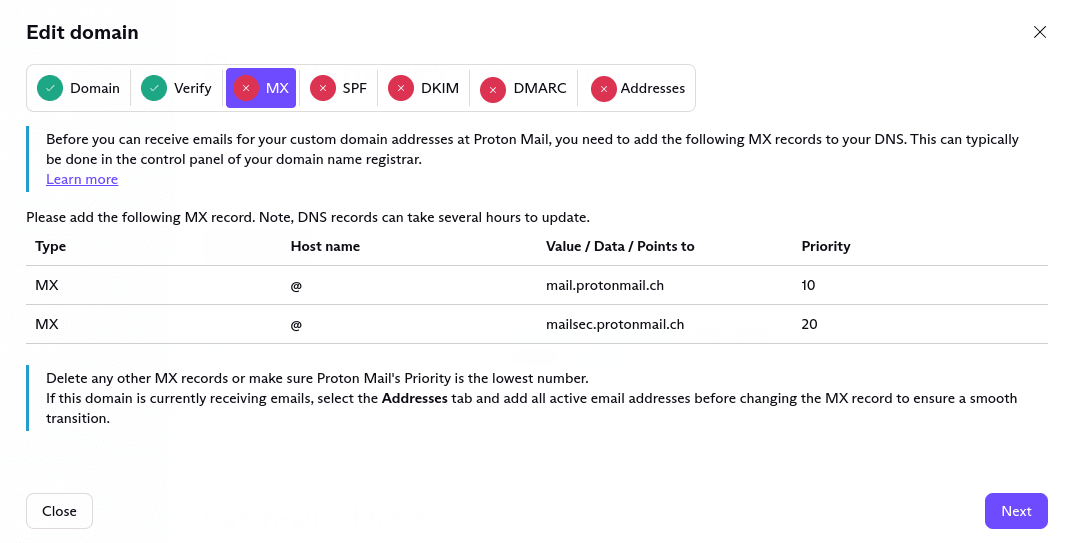Viewport: 1074px width, 543px height.
Task: Click the red X status icon beside SPF
Action: [x=323, y=88]
